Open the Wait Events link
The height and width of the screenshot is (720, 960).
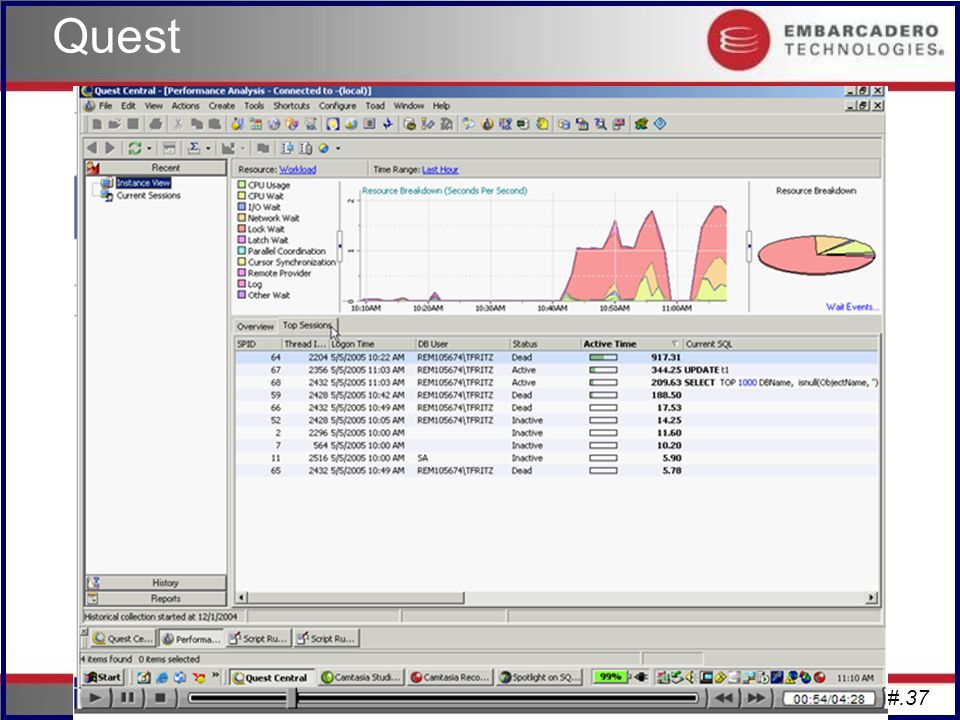click(x=852, y=307)
